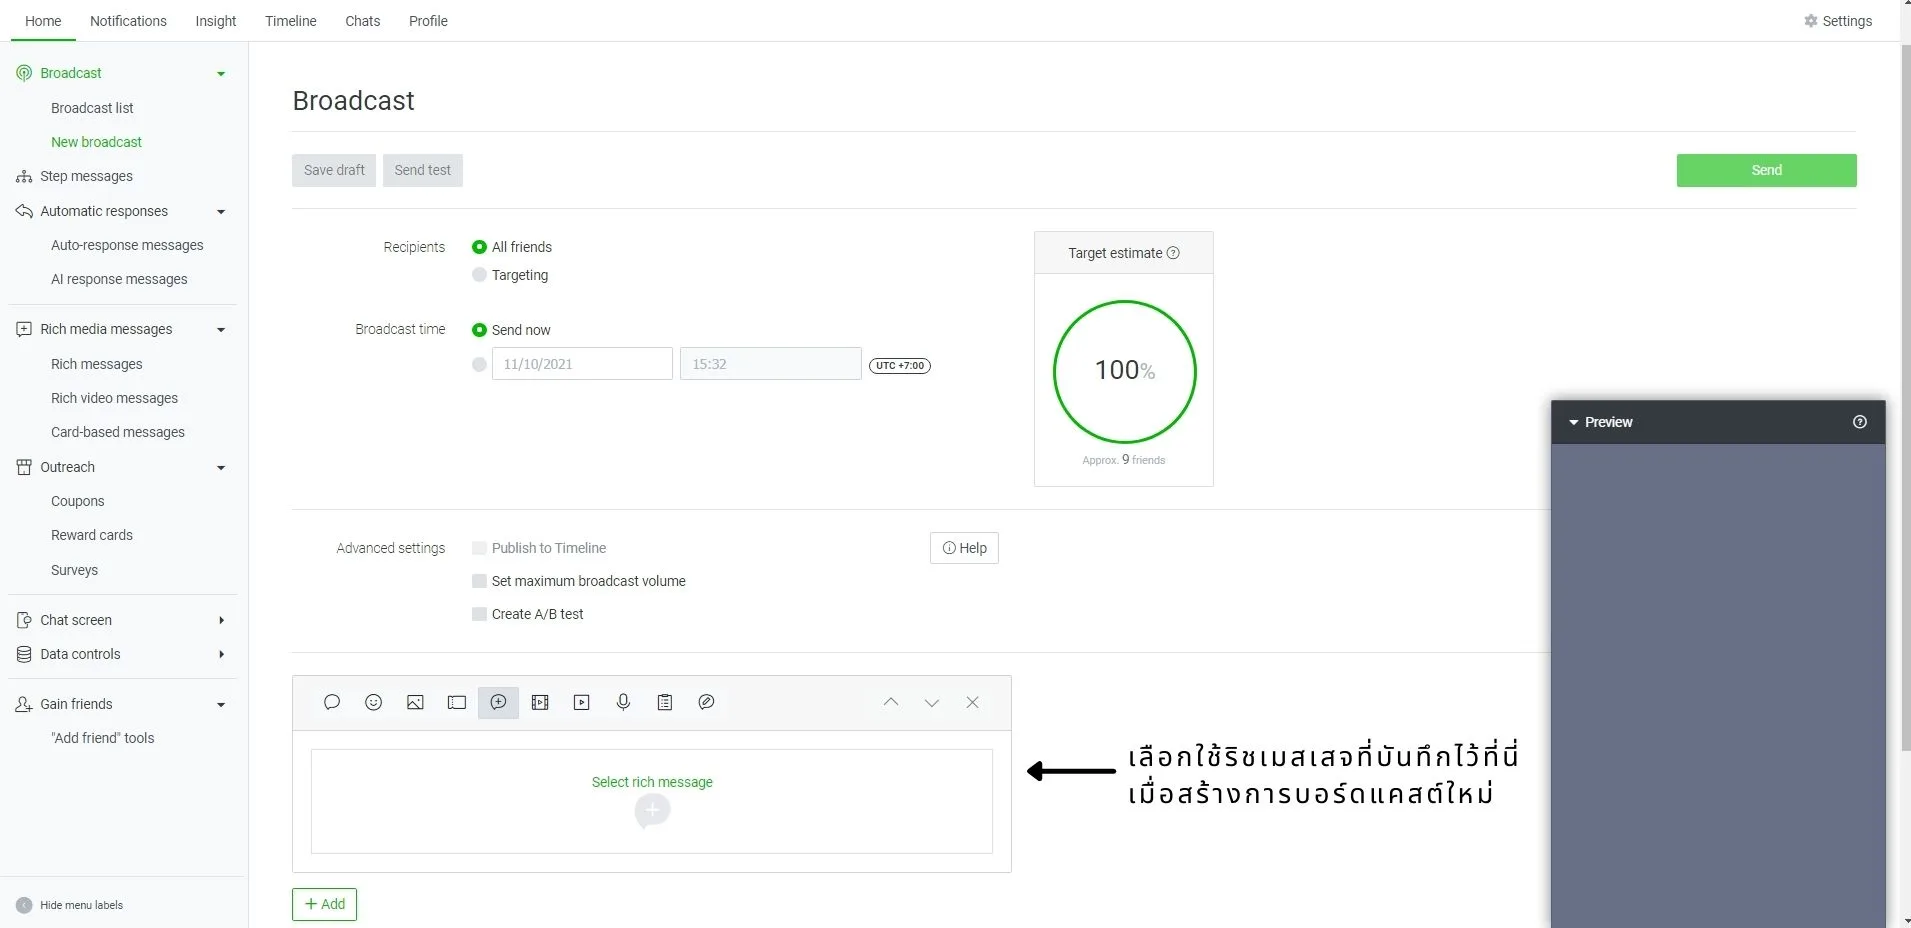Collapse the Preview panel
This screenshot has width=1911, height=928.
click(1574, 423)
